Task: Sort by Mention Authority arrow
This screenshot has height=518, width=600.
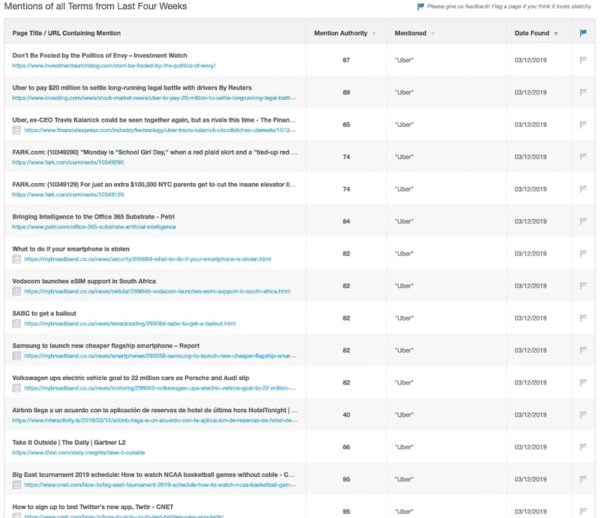Action: point(374,34)
